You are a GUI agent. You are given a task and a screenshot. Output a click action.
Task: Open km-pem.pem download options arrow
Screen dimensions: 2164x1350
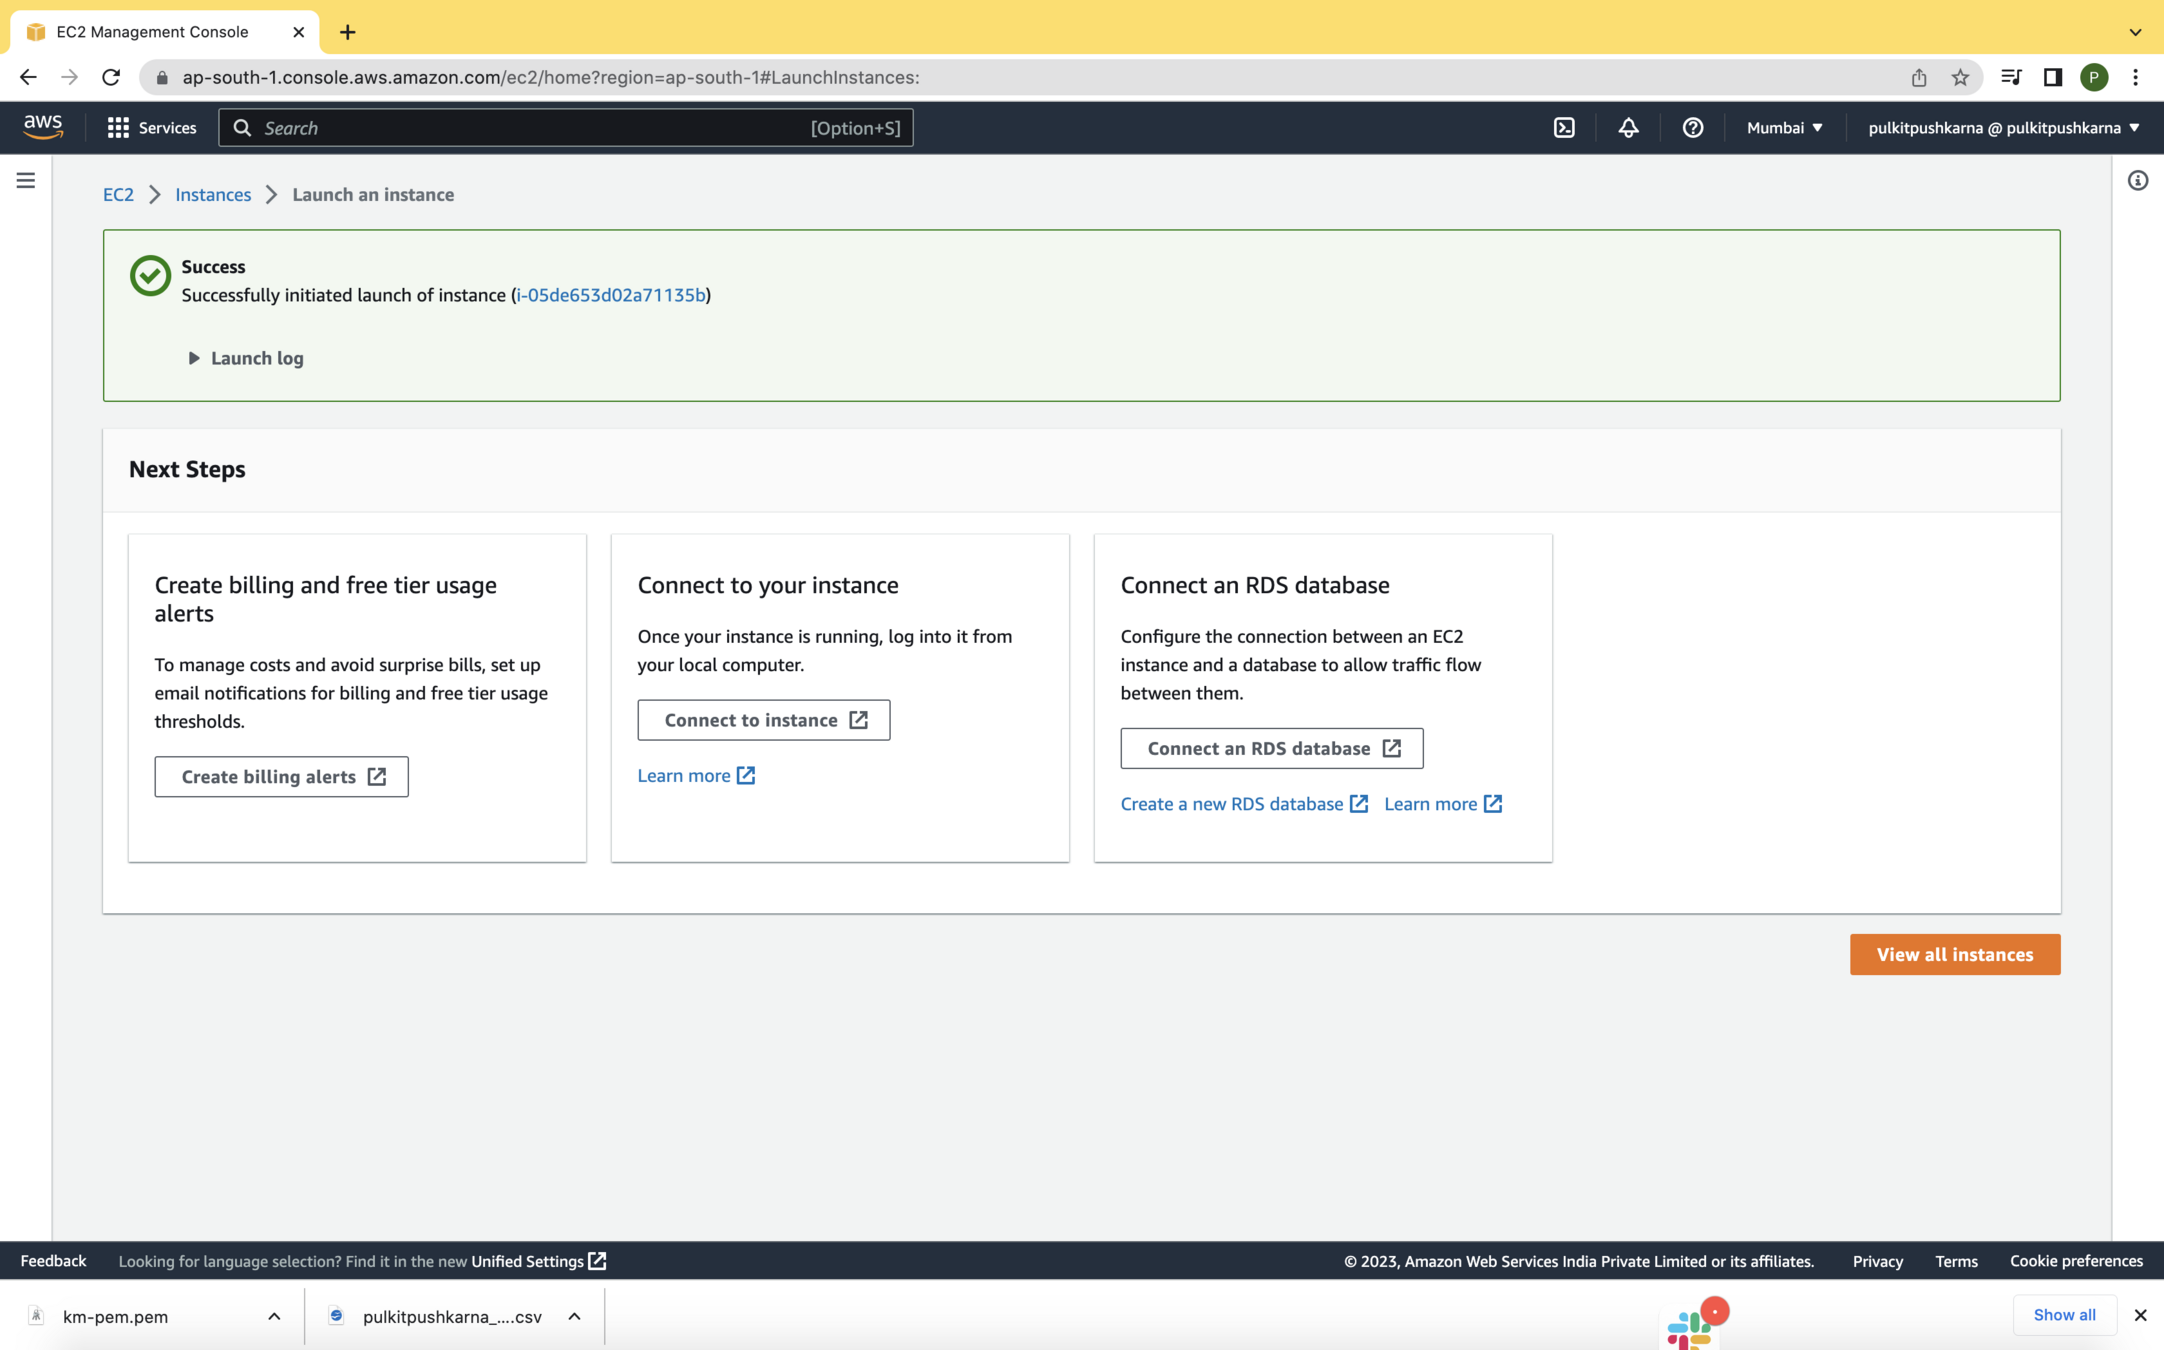(274, 1316)
